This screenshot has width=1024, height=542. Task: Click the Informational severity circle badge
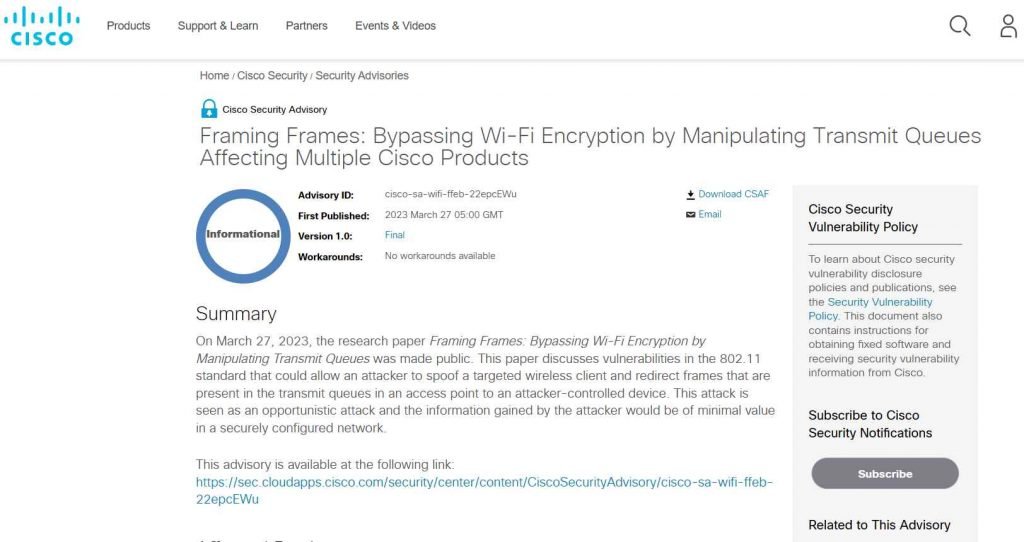point(243,236)
